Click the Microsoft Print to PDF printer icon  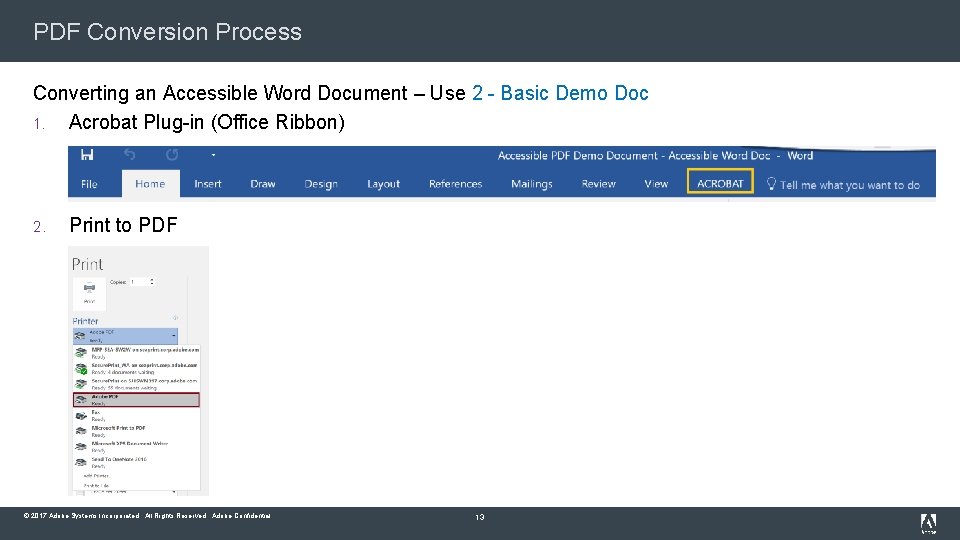tap(81, 431)
